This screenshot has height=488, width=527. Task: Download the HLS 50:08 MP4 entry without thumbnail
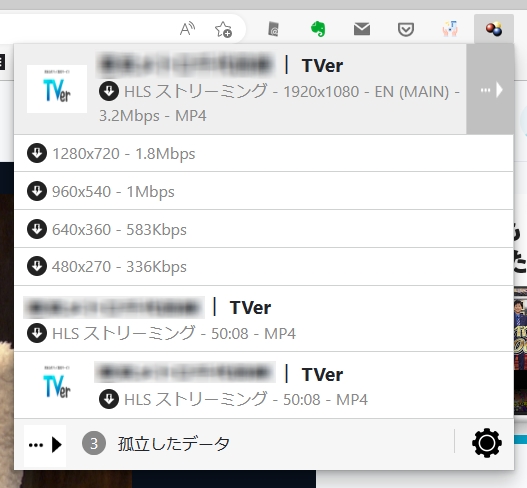tap(37, 333)
